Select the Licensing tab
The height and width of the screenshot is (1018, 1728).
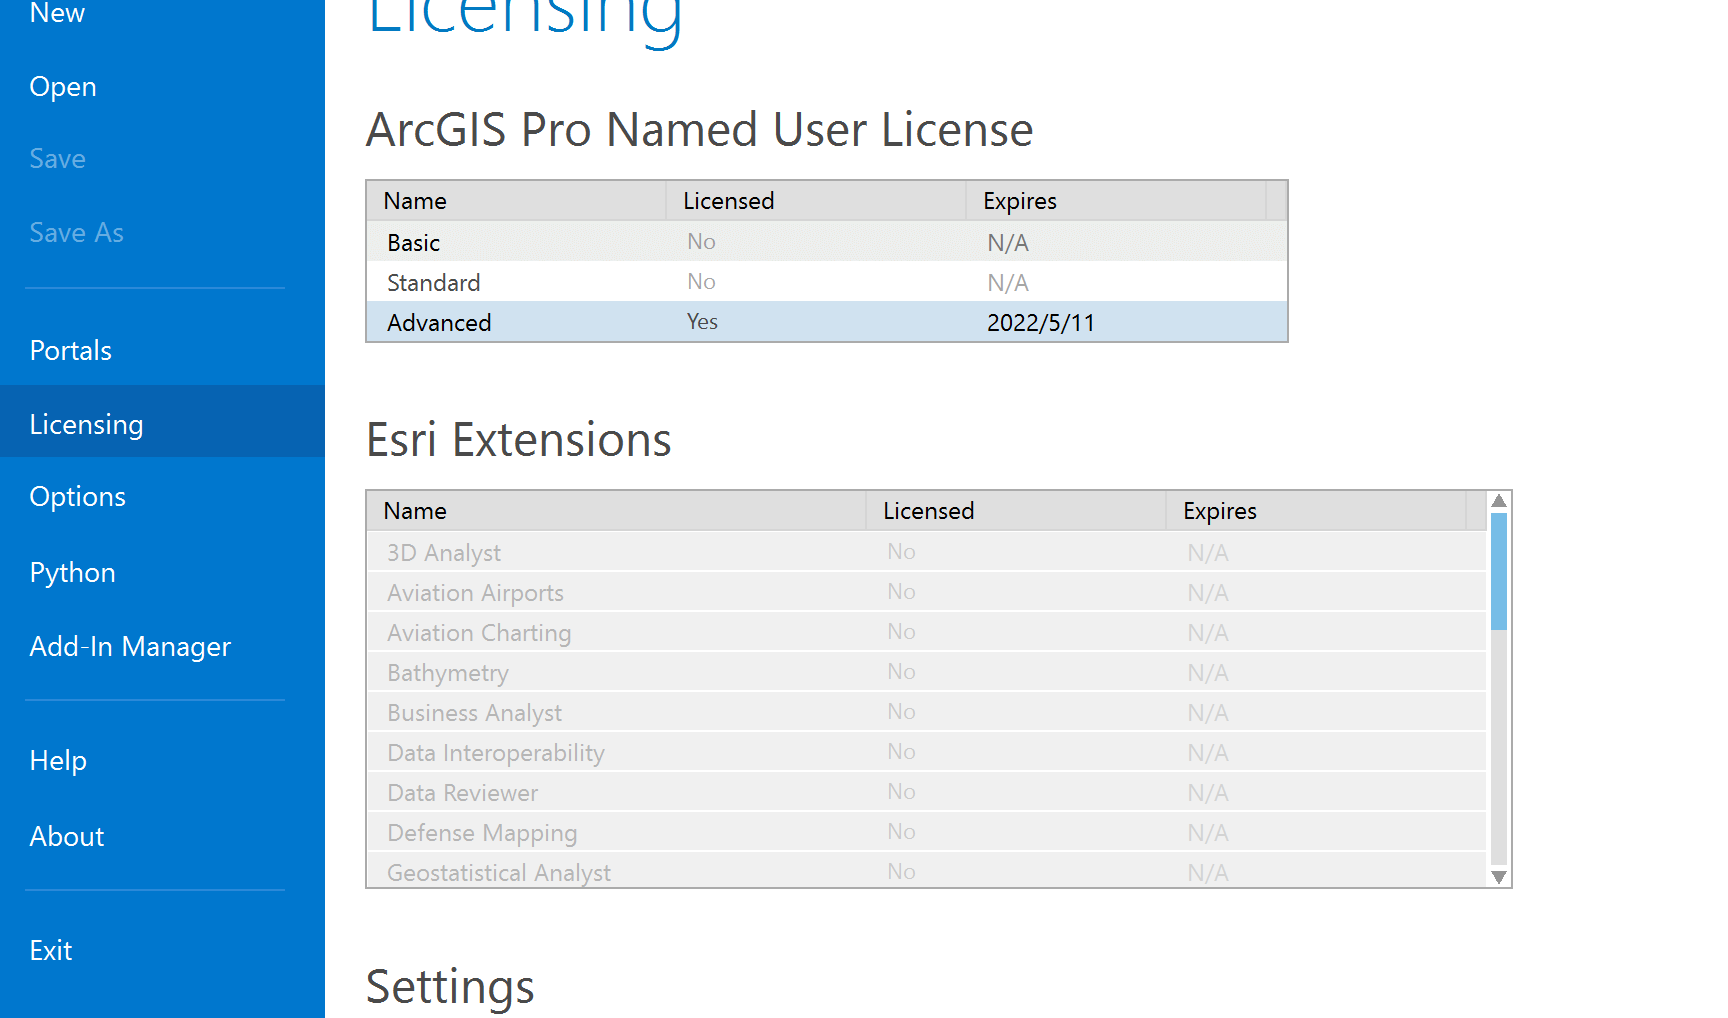[x=87, y=425]
